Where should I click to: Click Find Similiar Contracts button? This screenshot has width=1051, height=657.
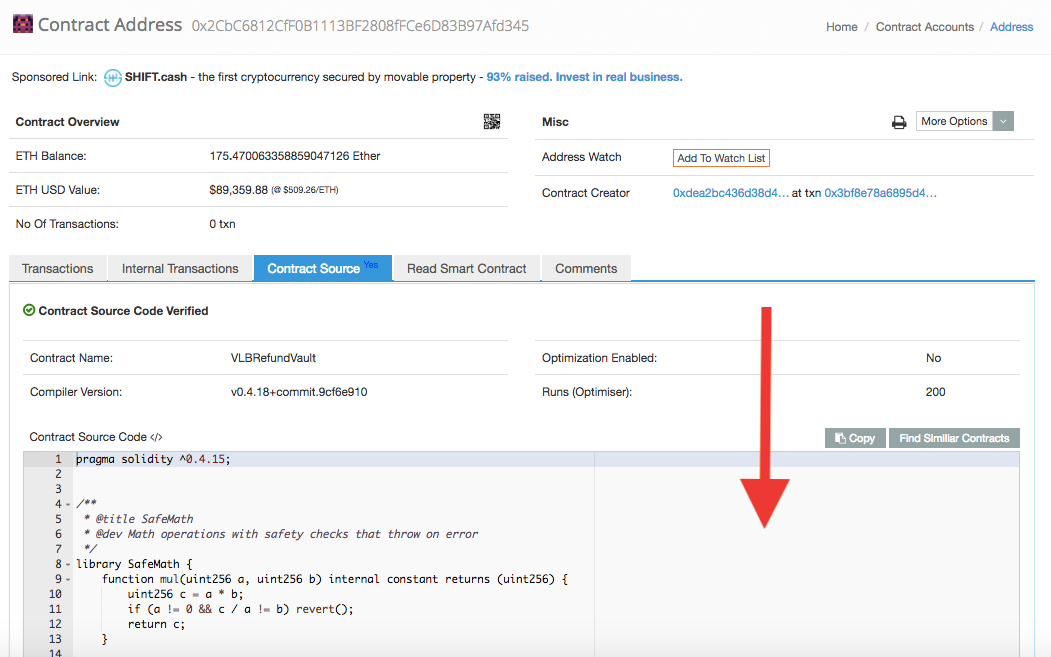click(954, 438)
